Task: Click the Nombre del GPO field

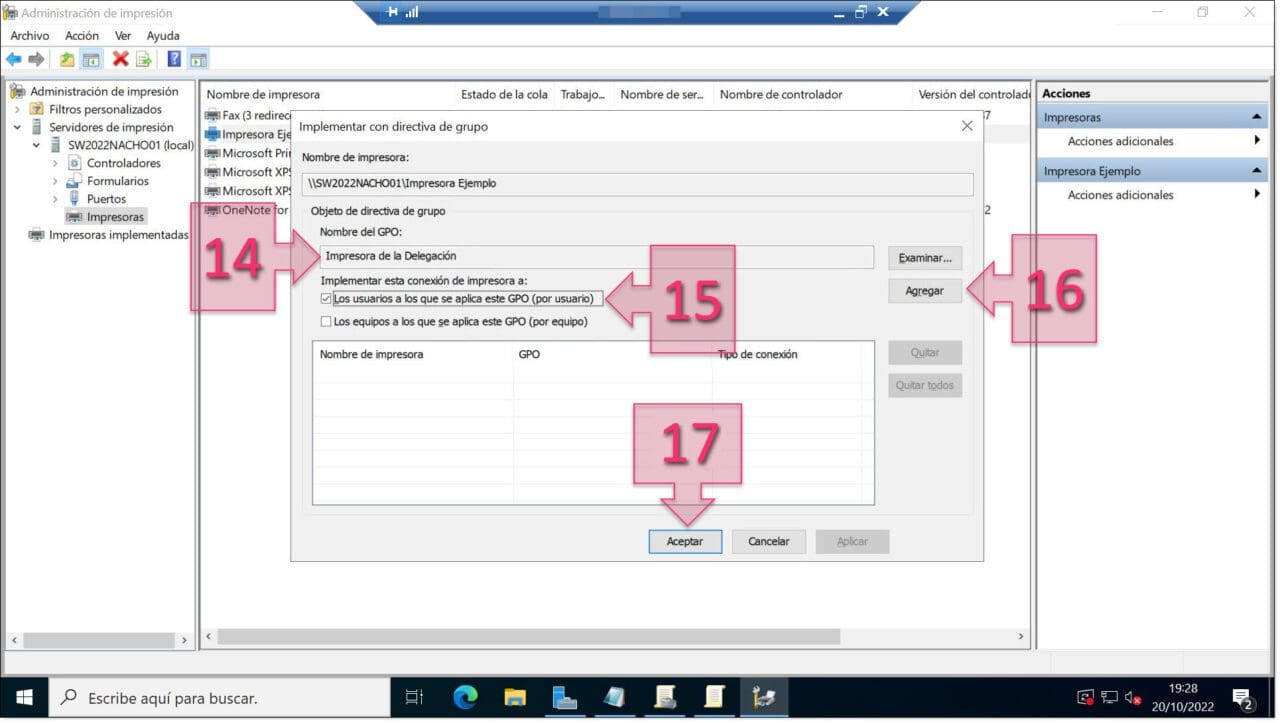Action: click(596, 256)
